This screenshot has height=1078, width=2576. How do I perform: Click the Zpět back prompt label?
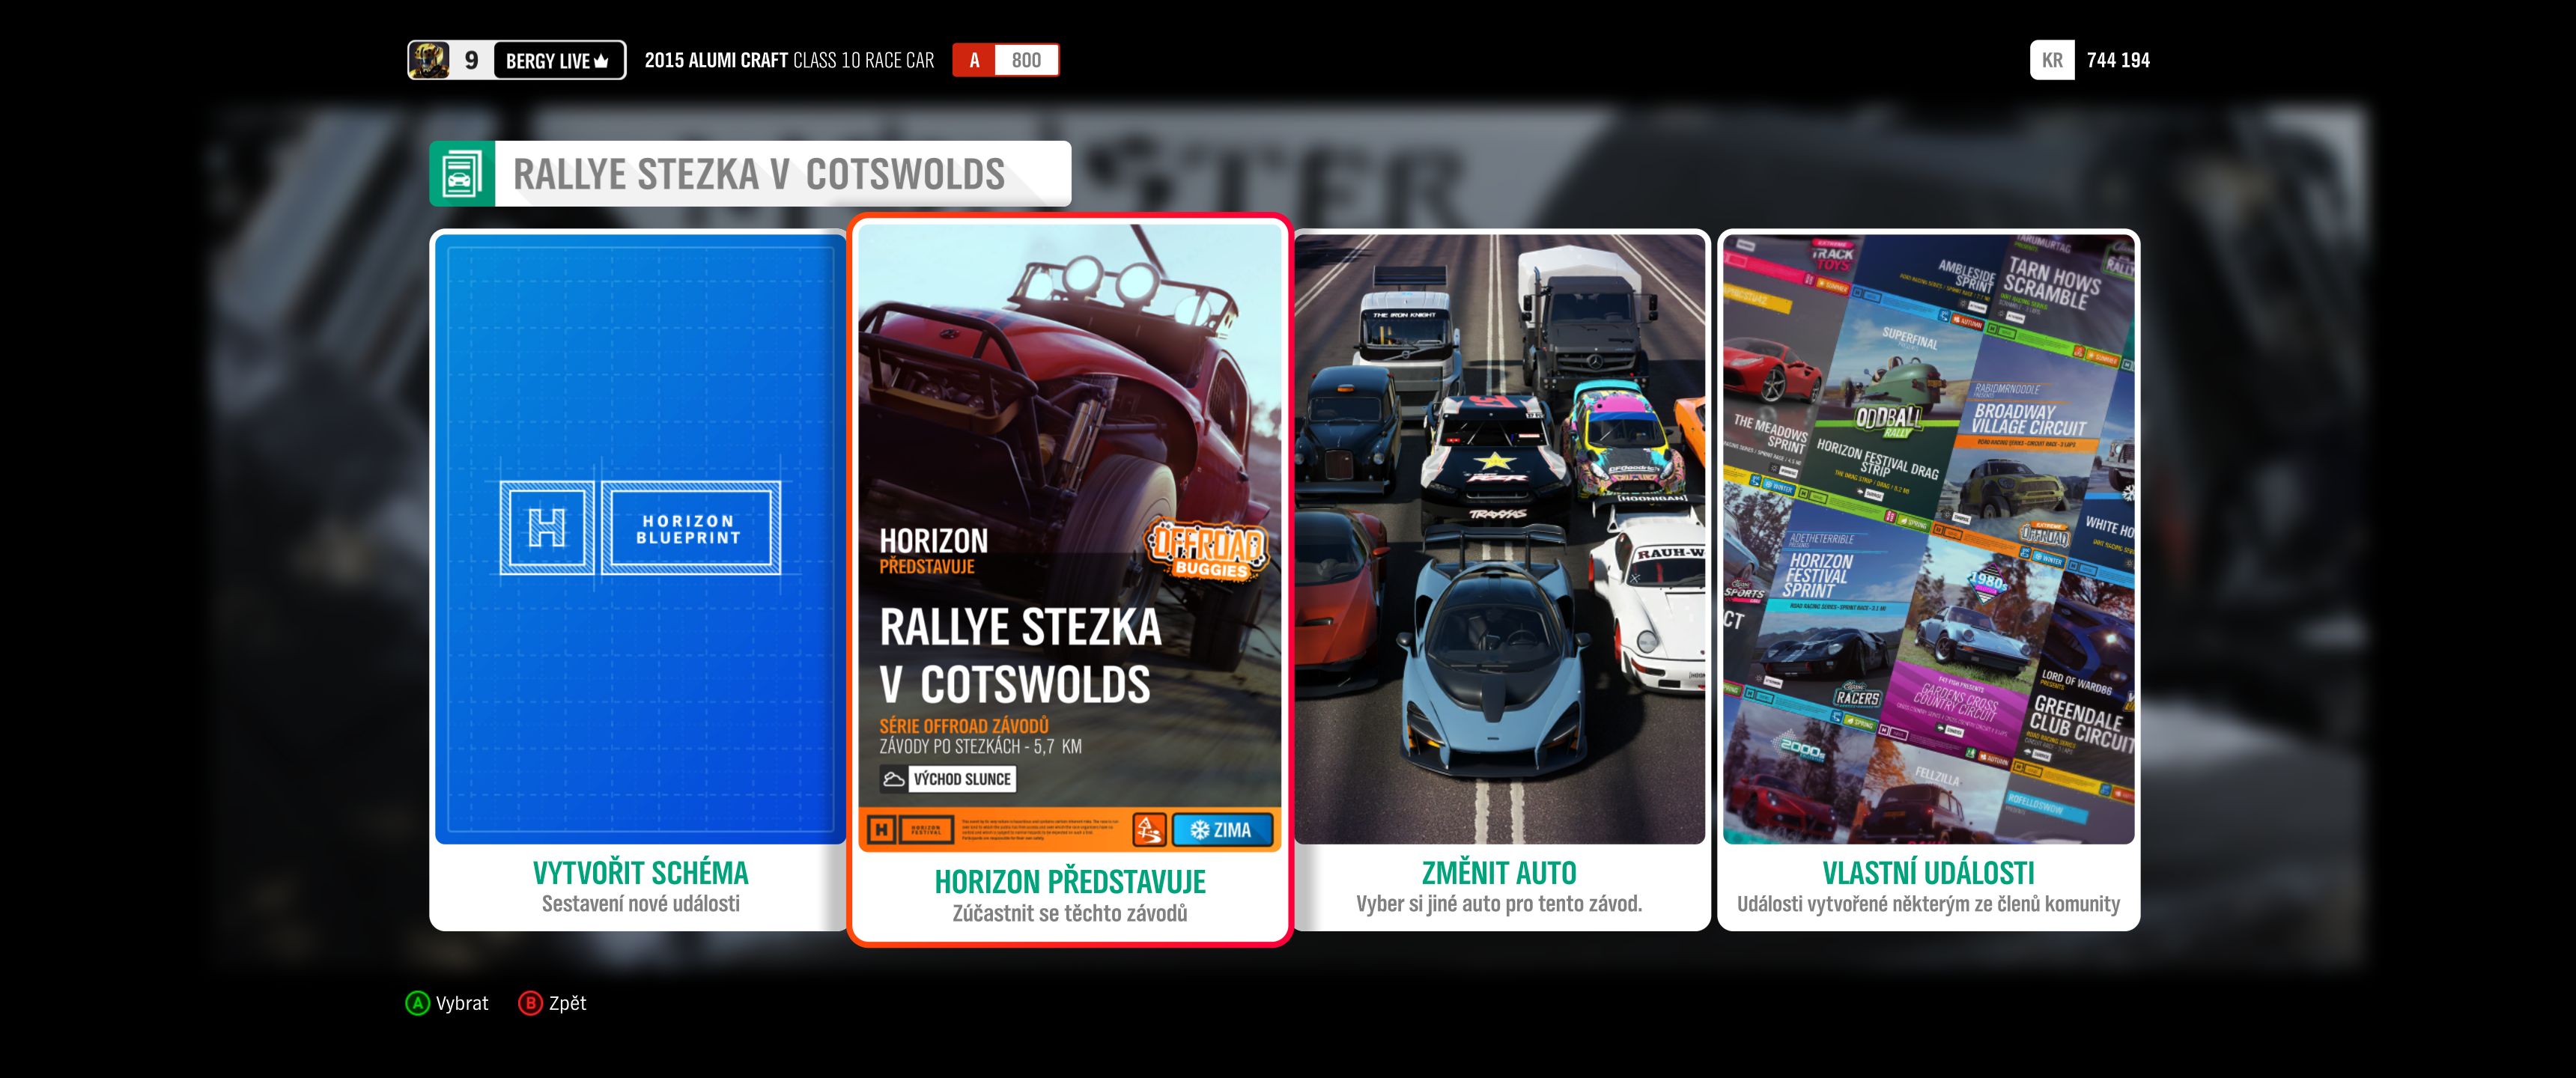tap(567, 1003)
